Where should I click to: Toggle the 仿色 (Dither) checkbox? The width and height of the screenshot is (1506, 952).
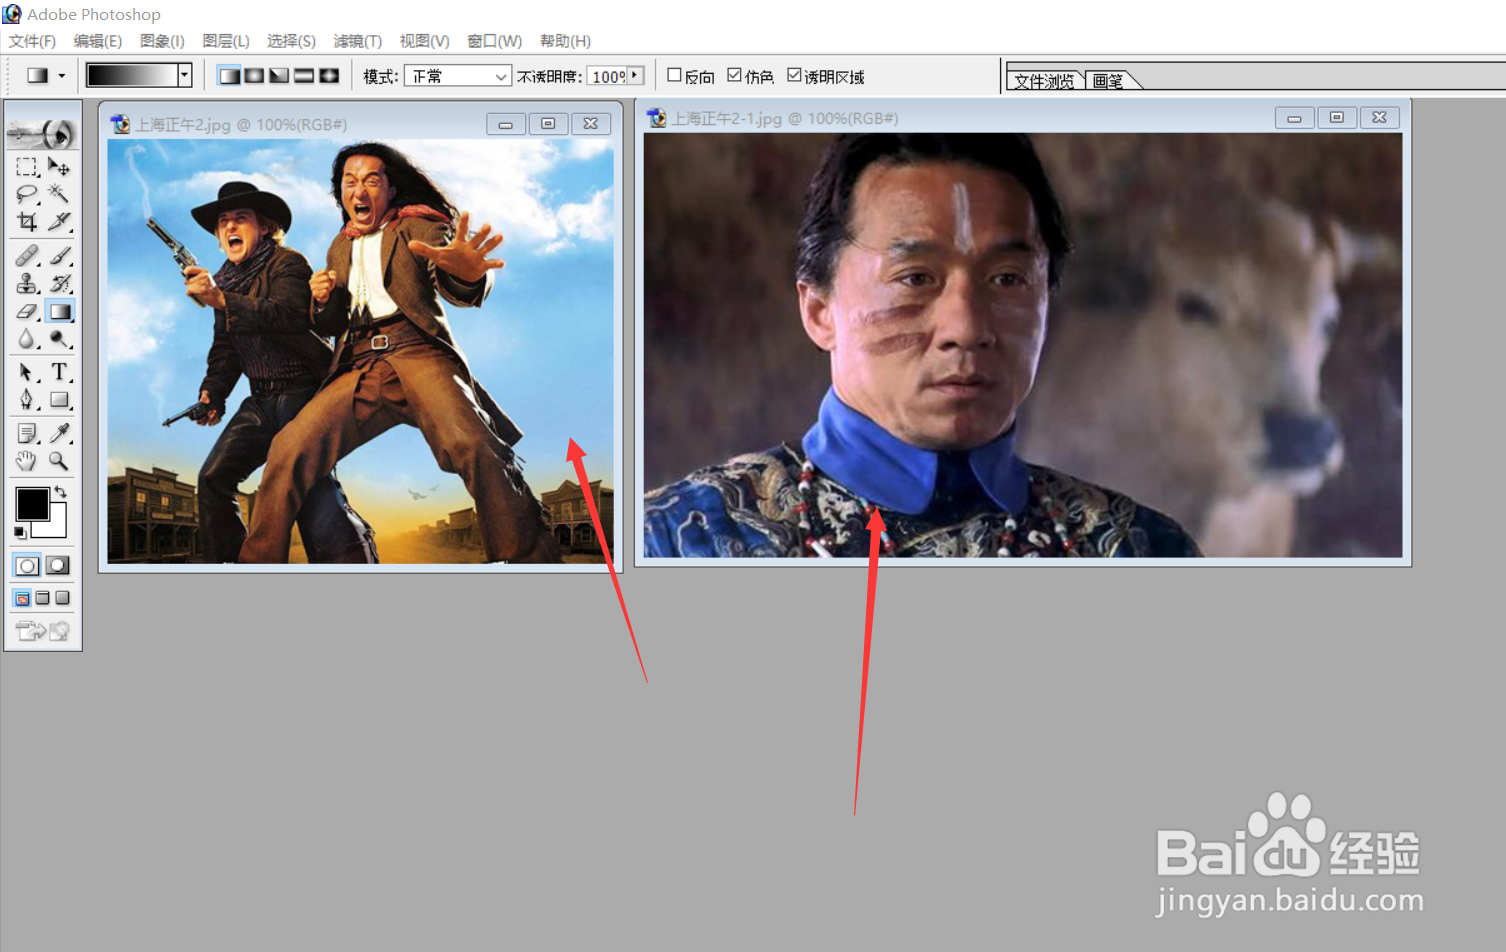tap(735, 75)
